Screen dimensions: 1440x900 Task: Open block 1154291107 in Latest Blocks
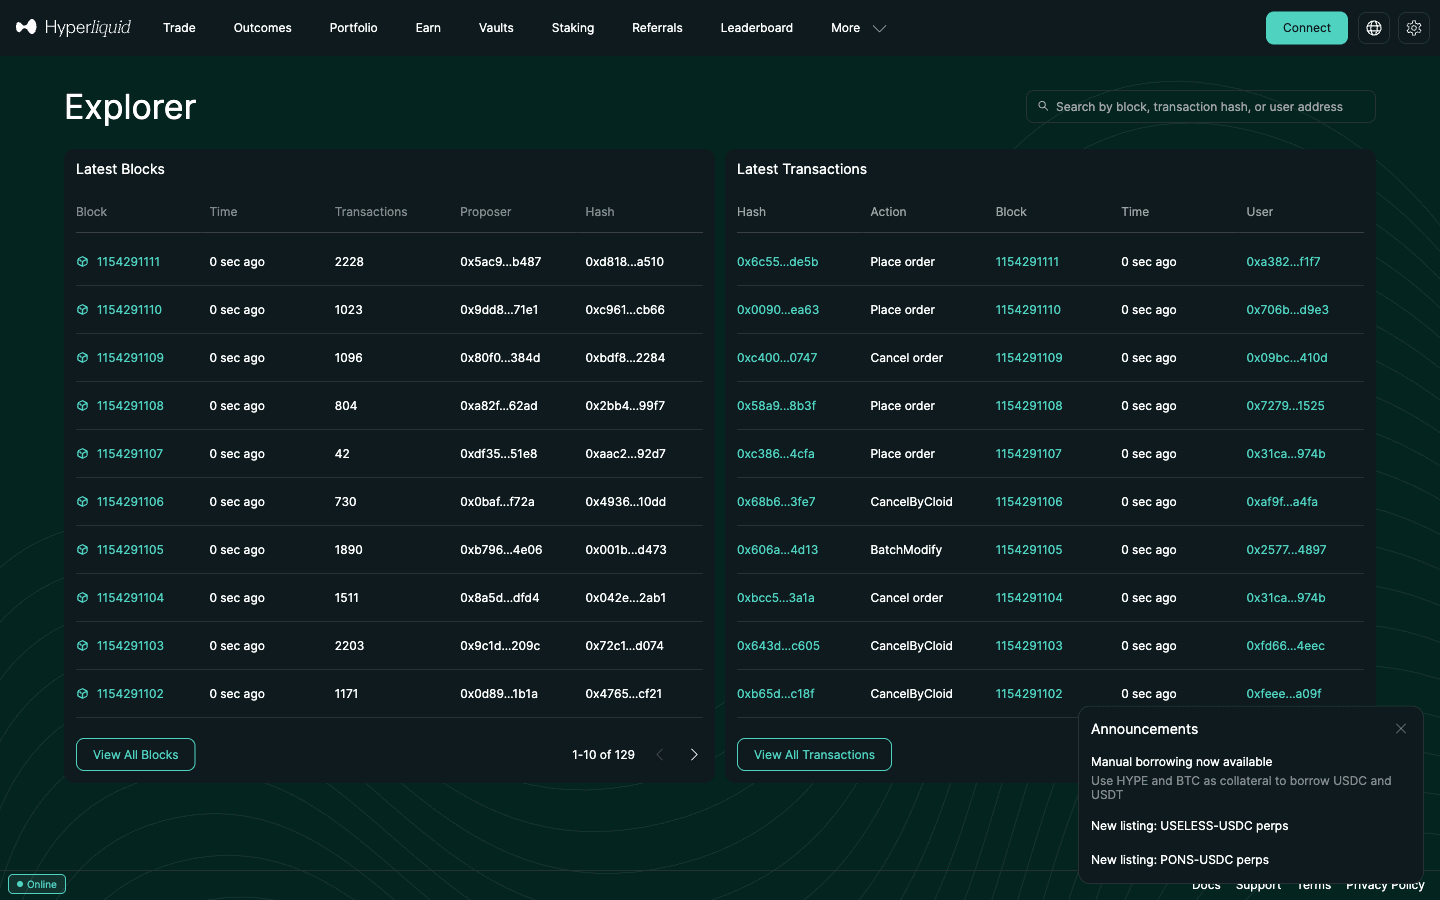tap(129, 454)
